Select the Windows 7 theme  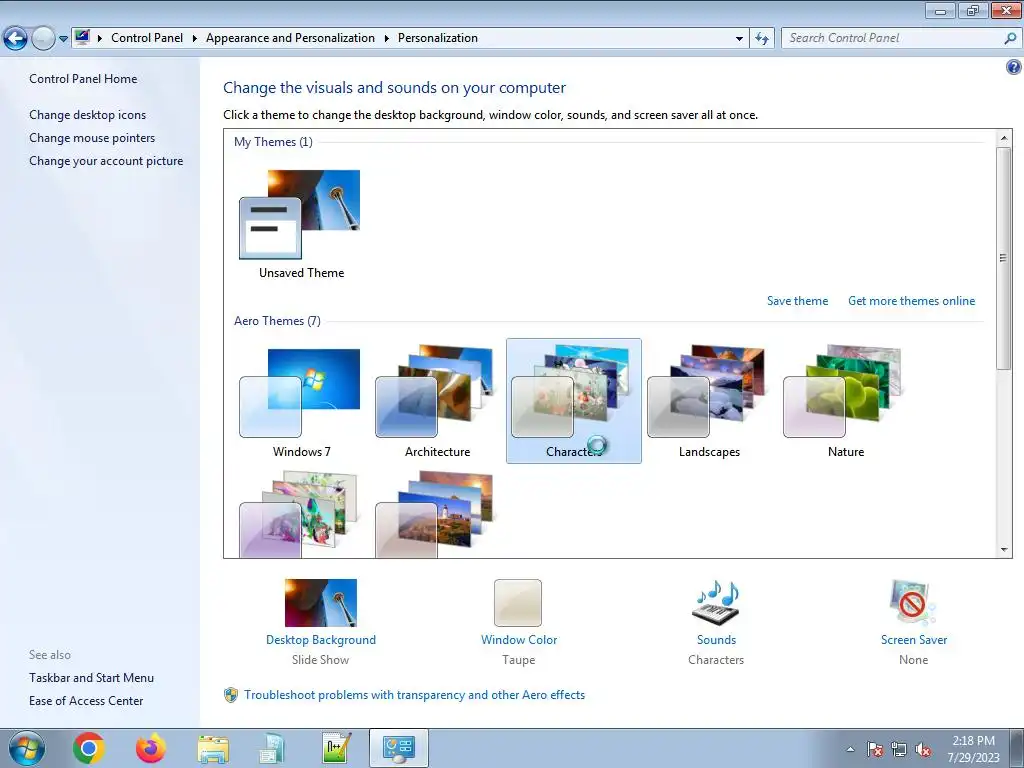click(x=300, y=402)
